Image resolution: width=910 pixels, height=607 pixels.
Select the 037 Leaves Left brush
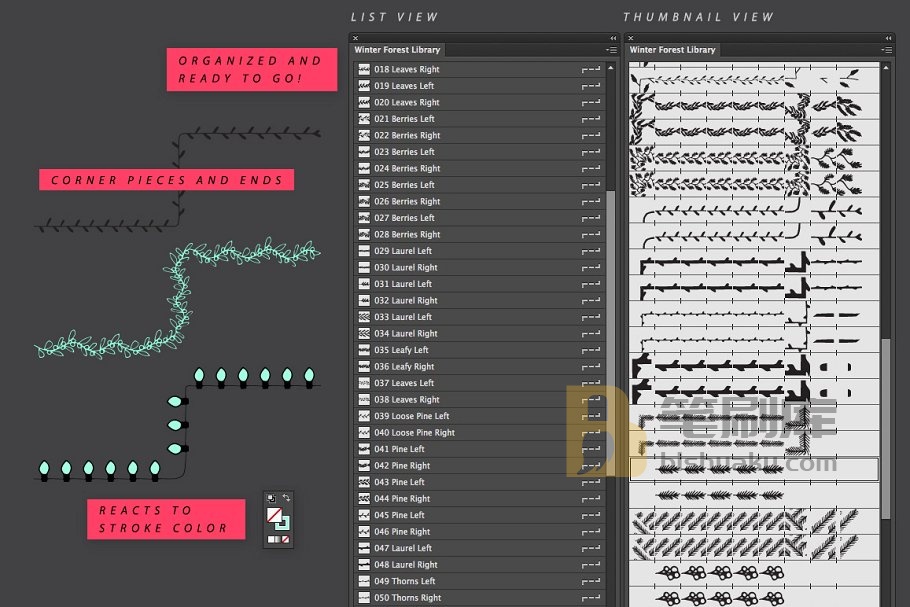pyautogui.click(x=479, y=384)
